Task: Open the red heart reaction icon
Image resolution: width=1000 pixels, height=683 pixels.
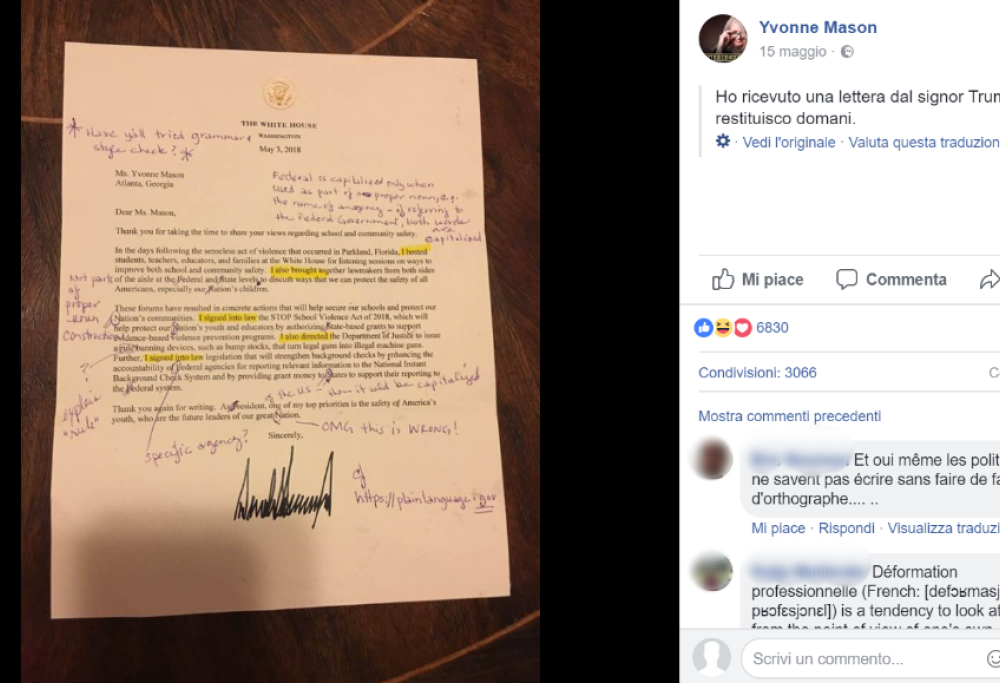Action: [x=742, y=328]
